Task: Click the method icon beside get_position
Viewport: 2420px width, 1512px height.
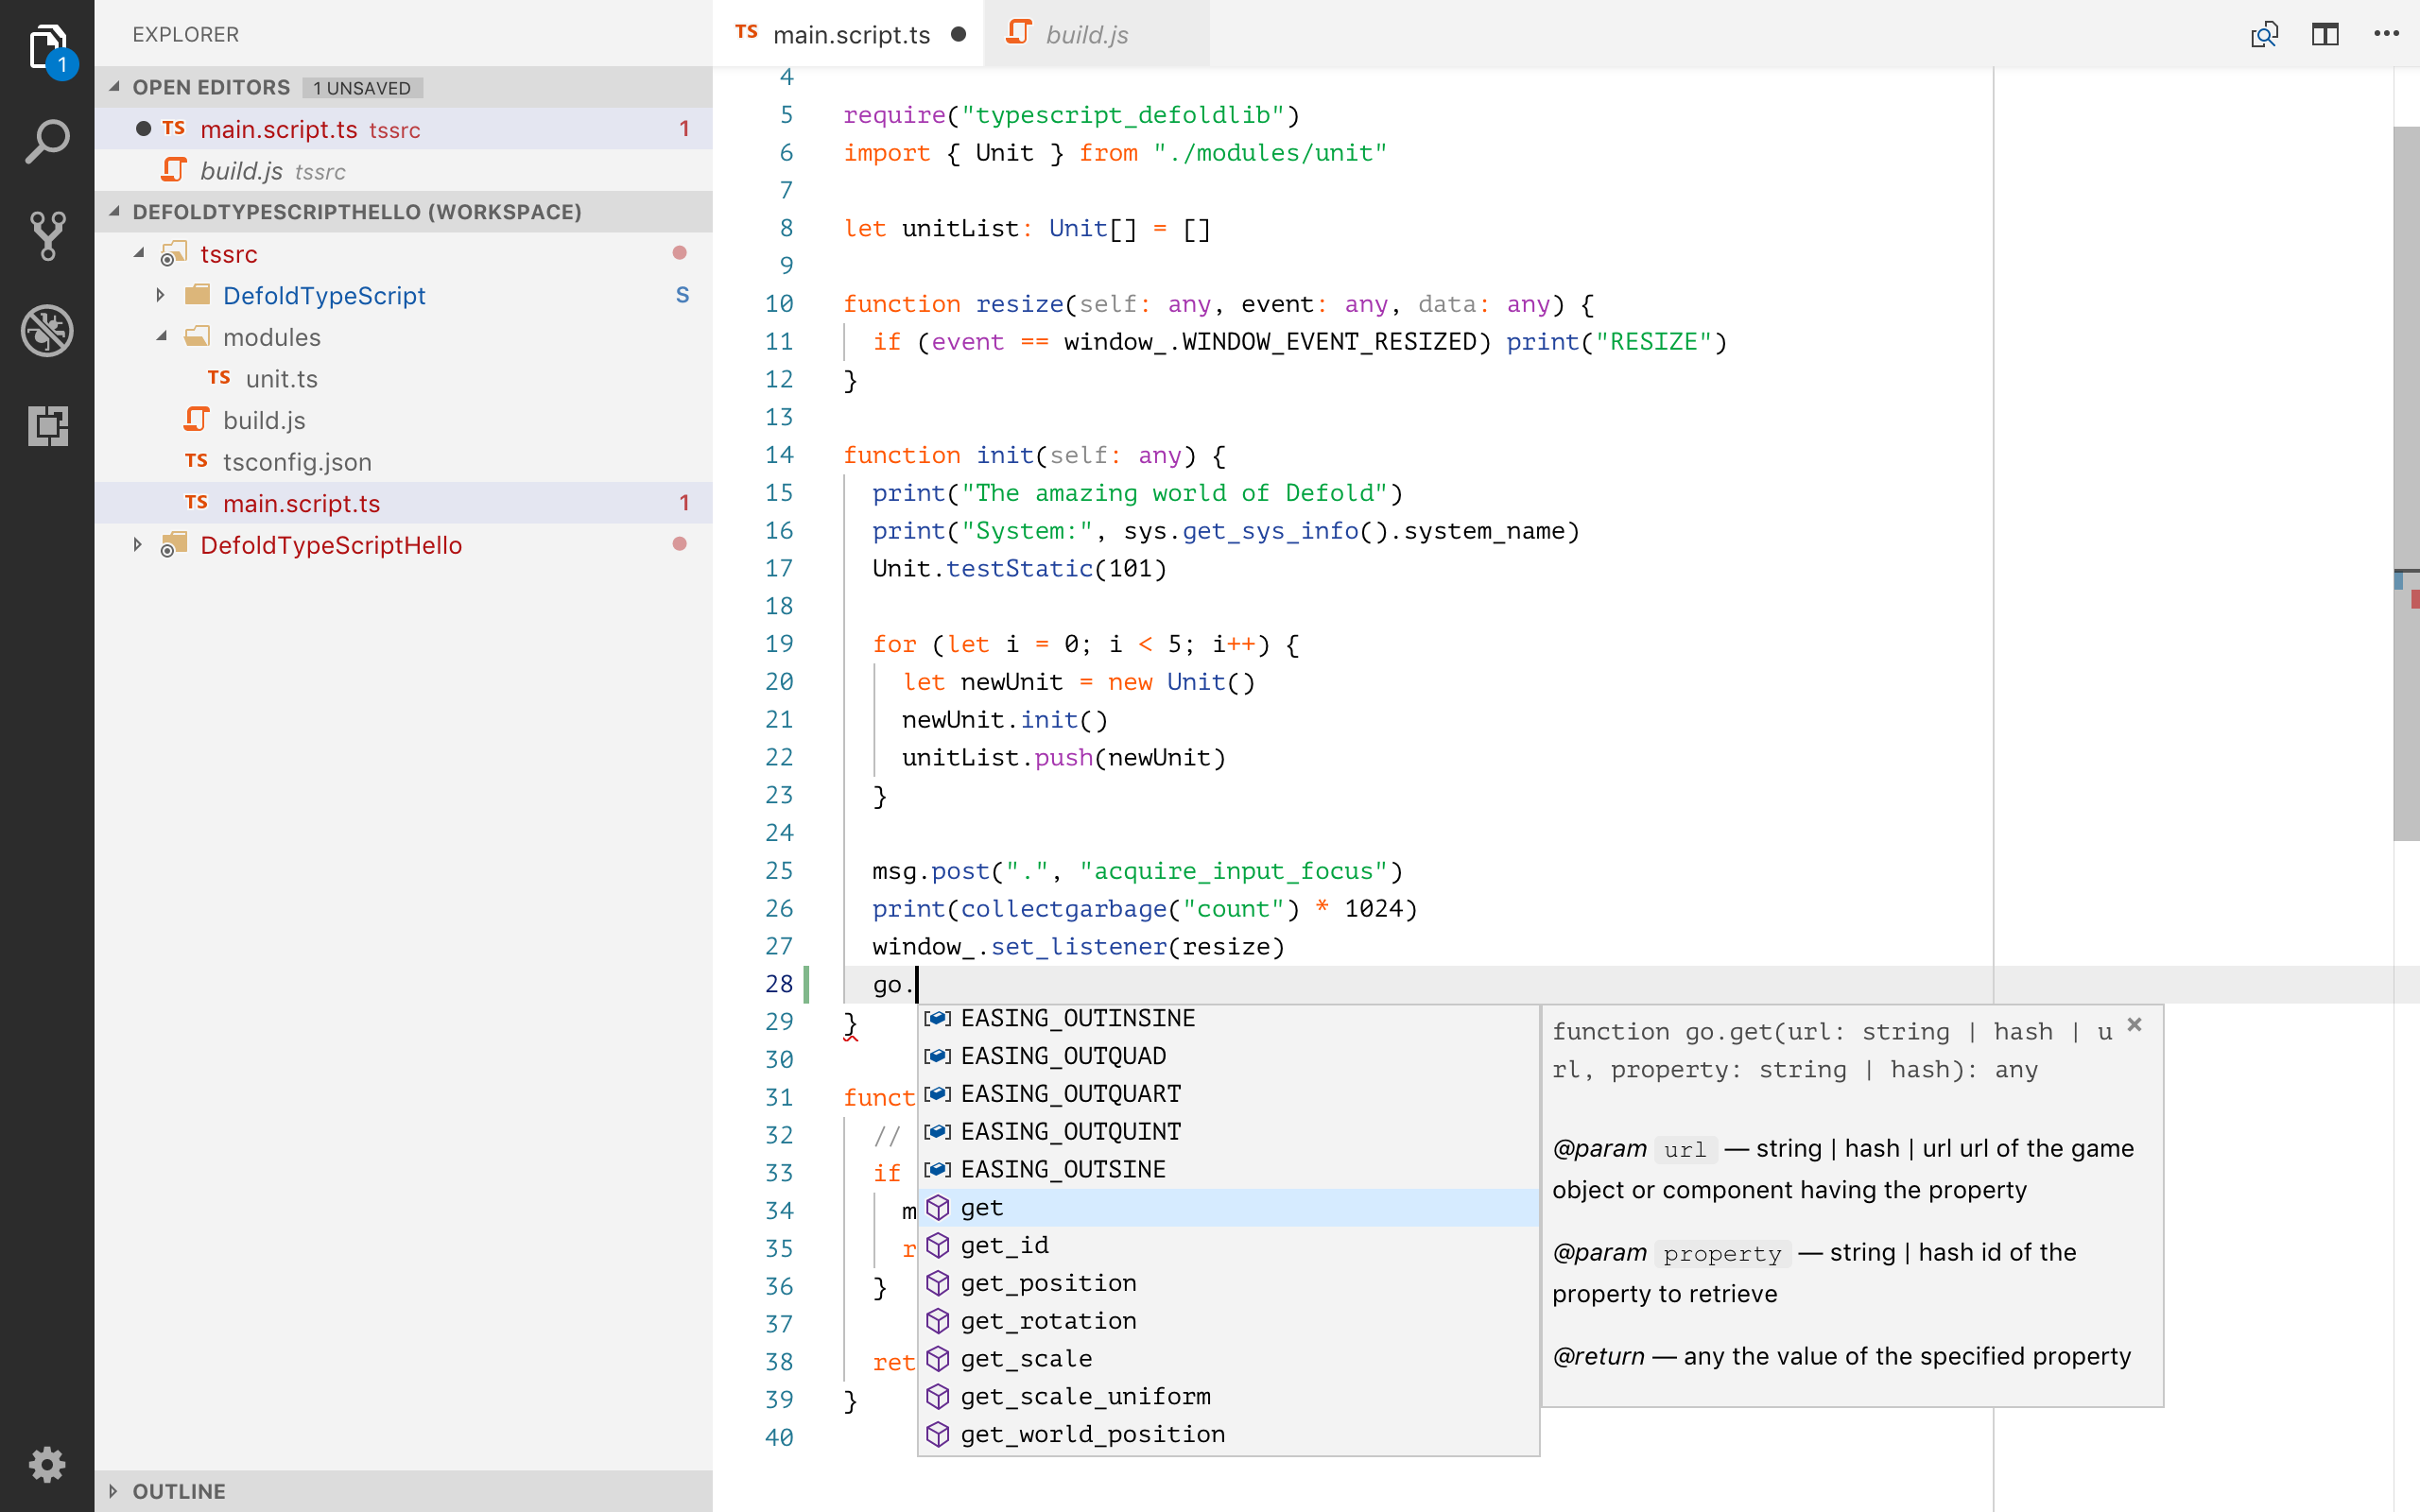Action: click(937, 1283)
